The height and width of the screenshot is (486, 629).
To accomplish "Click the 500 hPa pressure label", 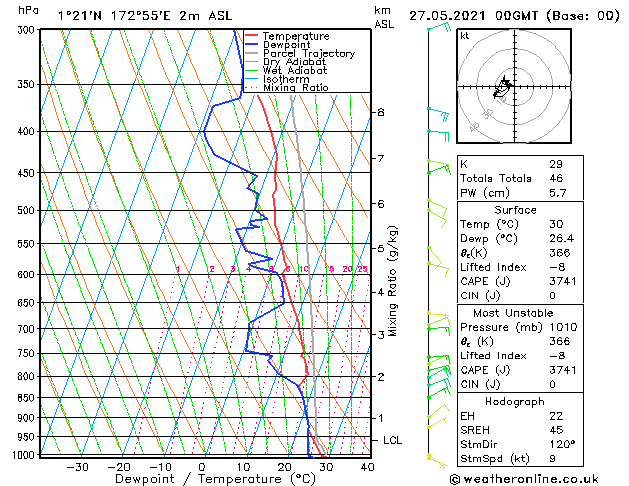I will click(x=28, y=211).
